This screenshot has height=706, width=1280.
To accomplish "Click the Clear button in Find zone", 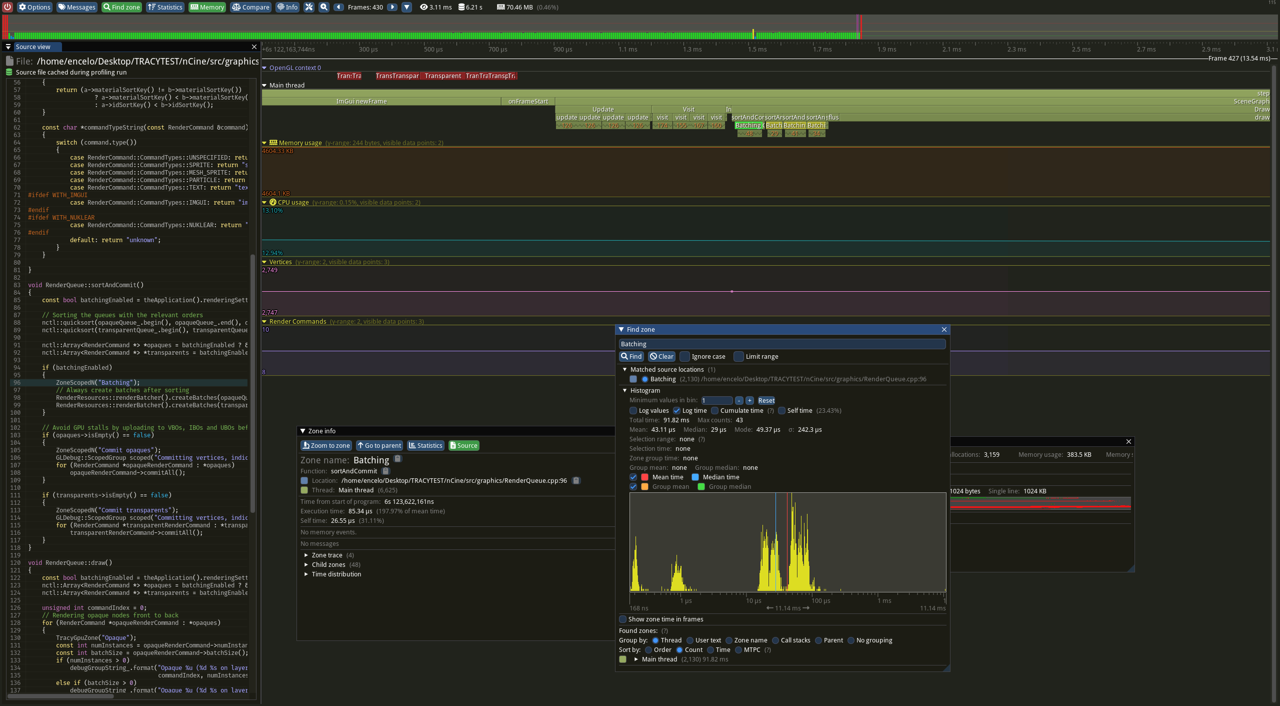I will [661, 356].
